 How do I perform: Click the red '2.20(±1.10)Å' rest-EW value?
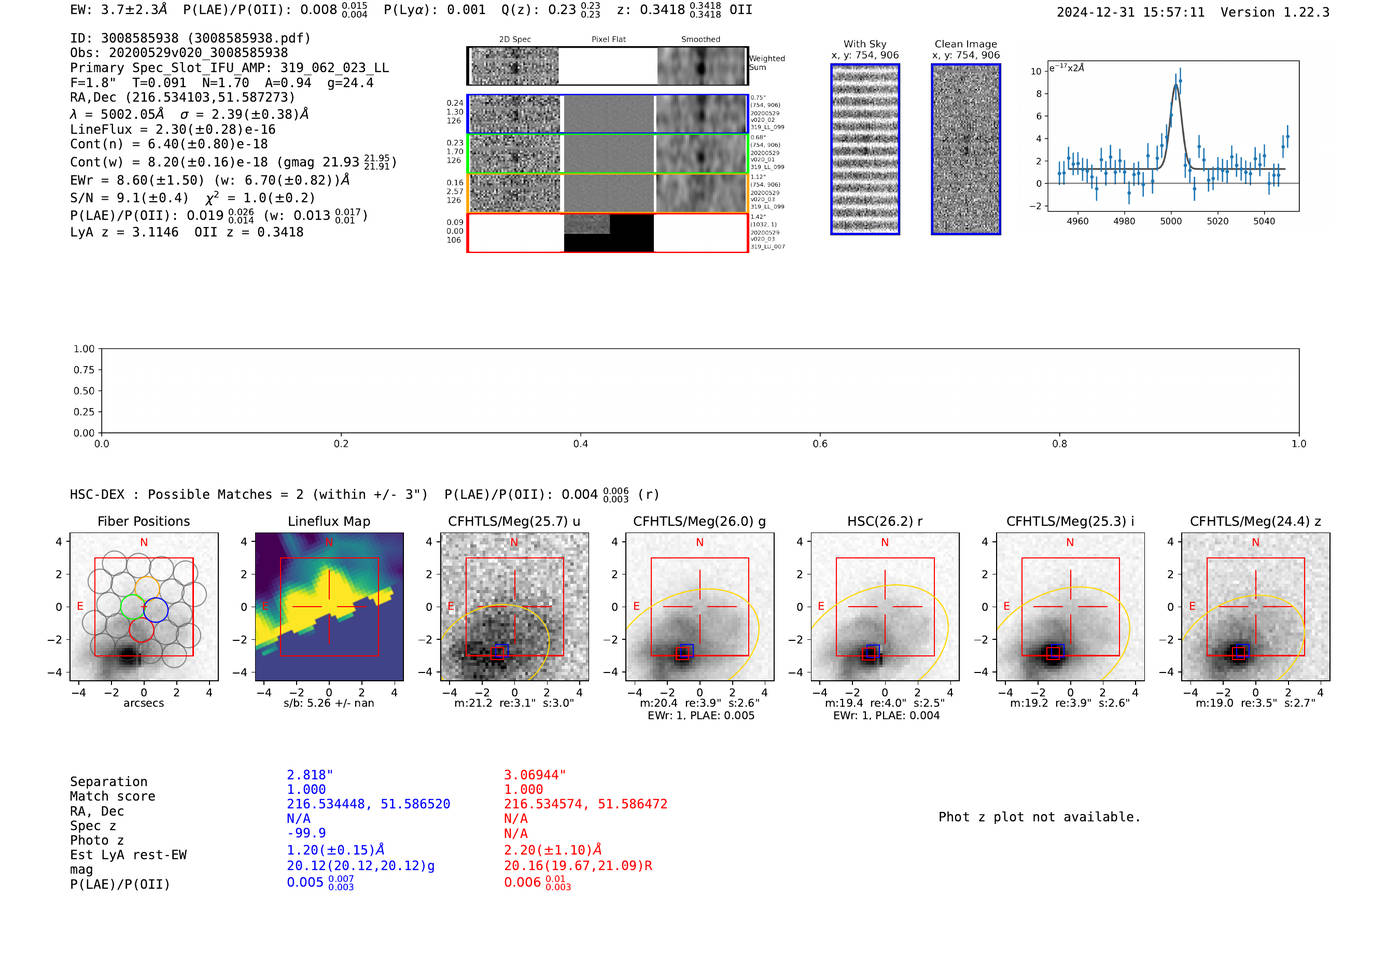(x=553, y=850)
